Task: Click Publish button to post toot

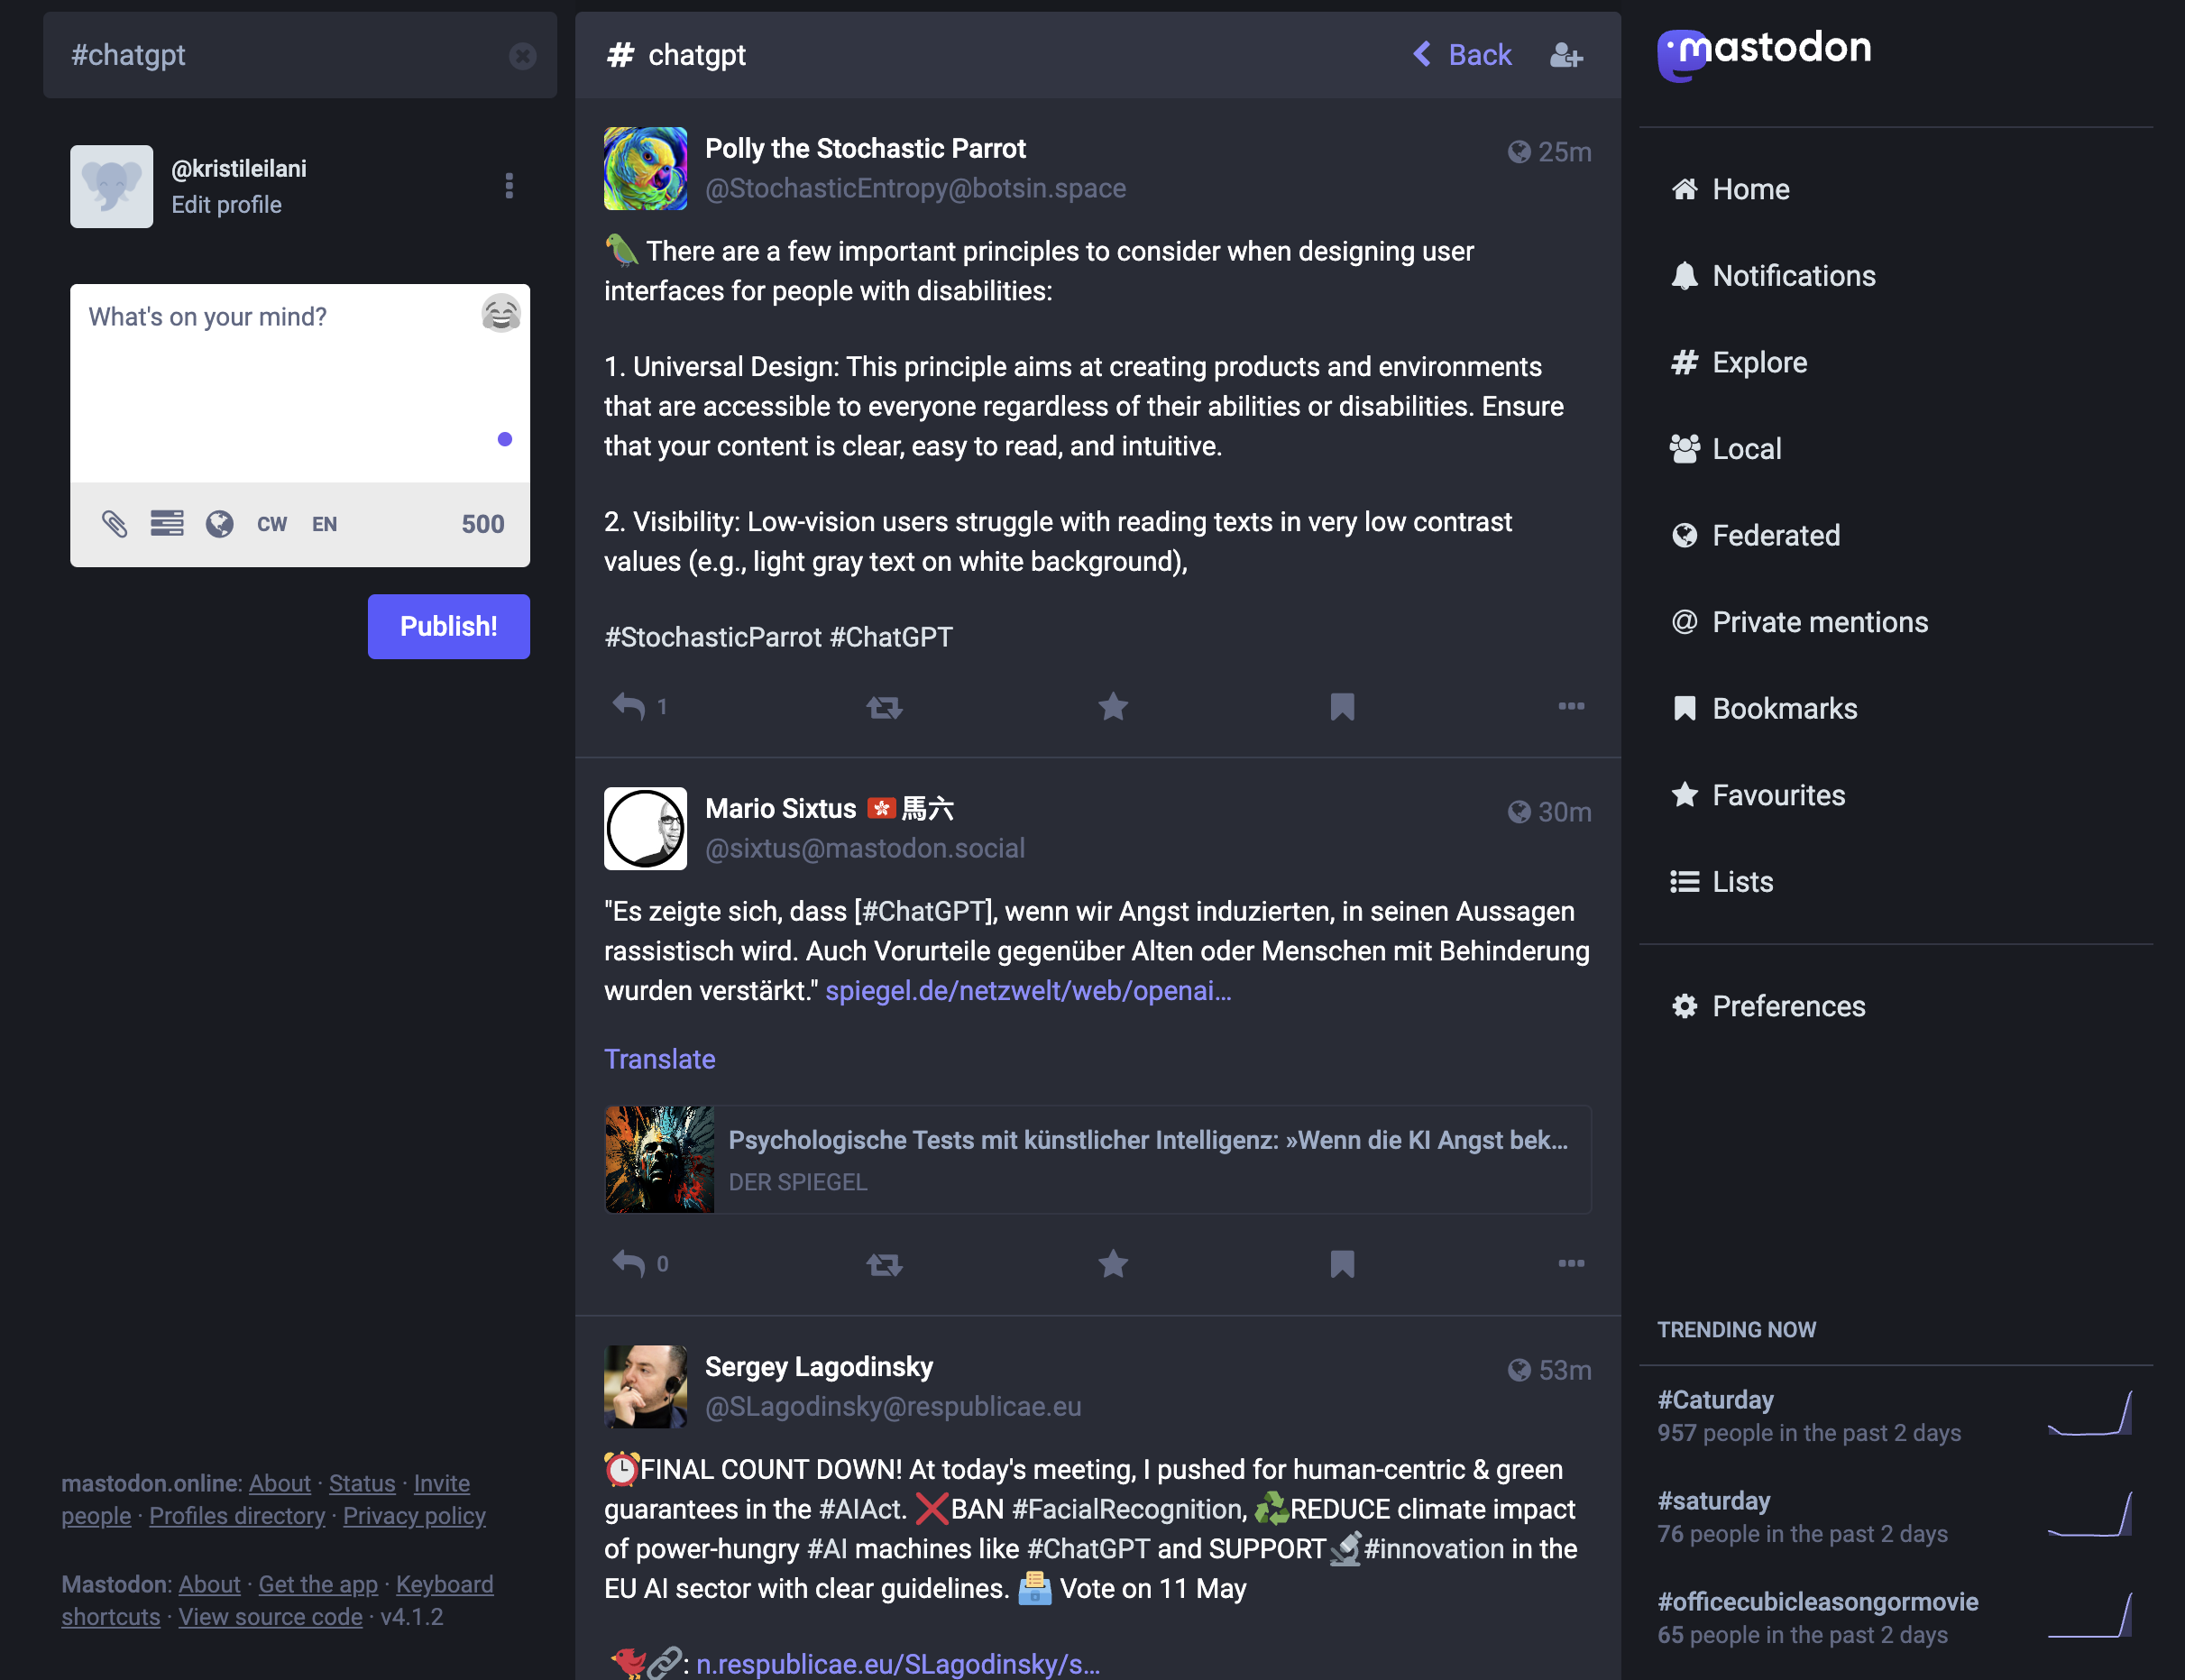Action: pos(448,627)
